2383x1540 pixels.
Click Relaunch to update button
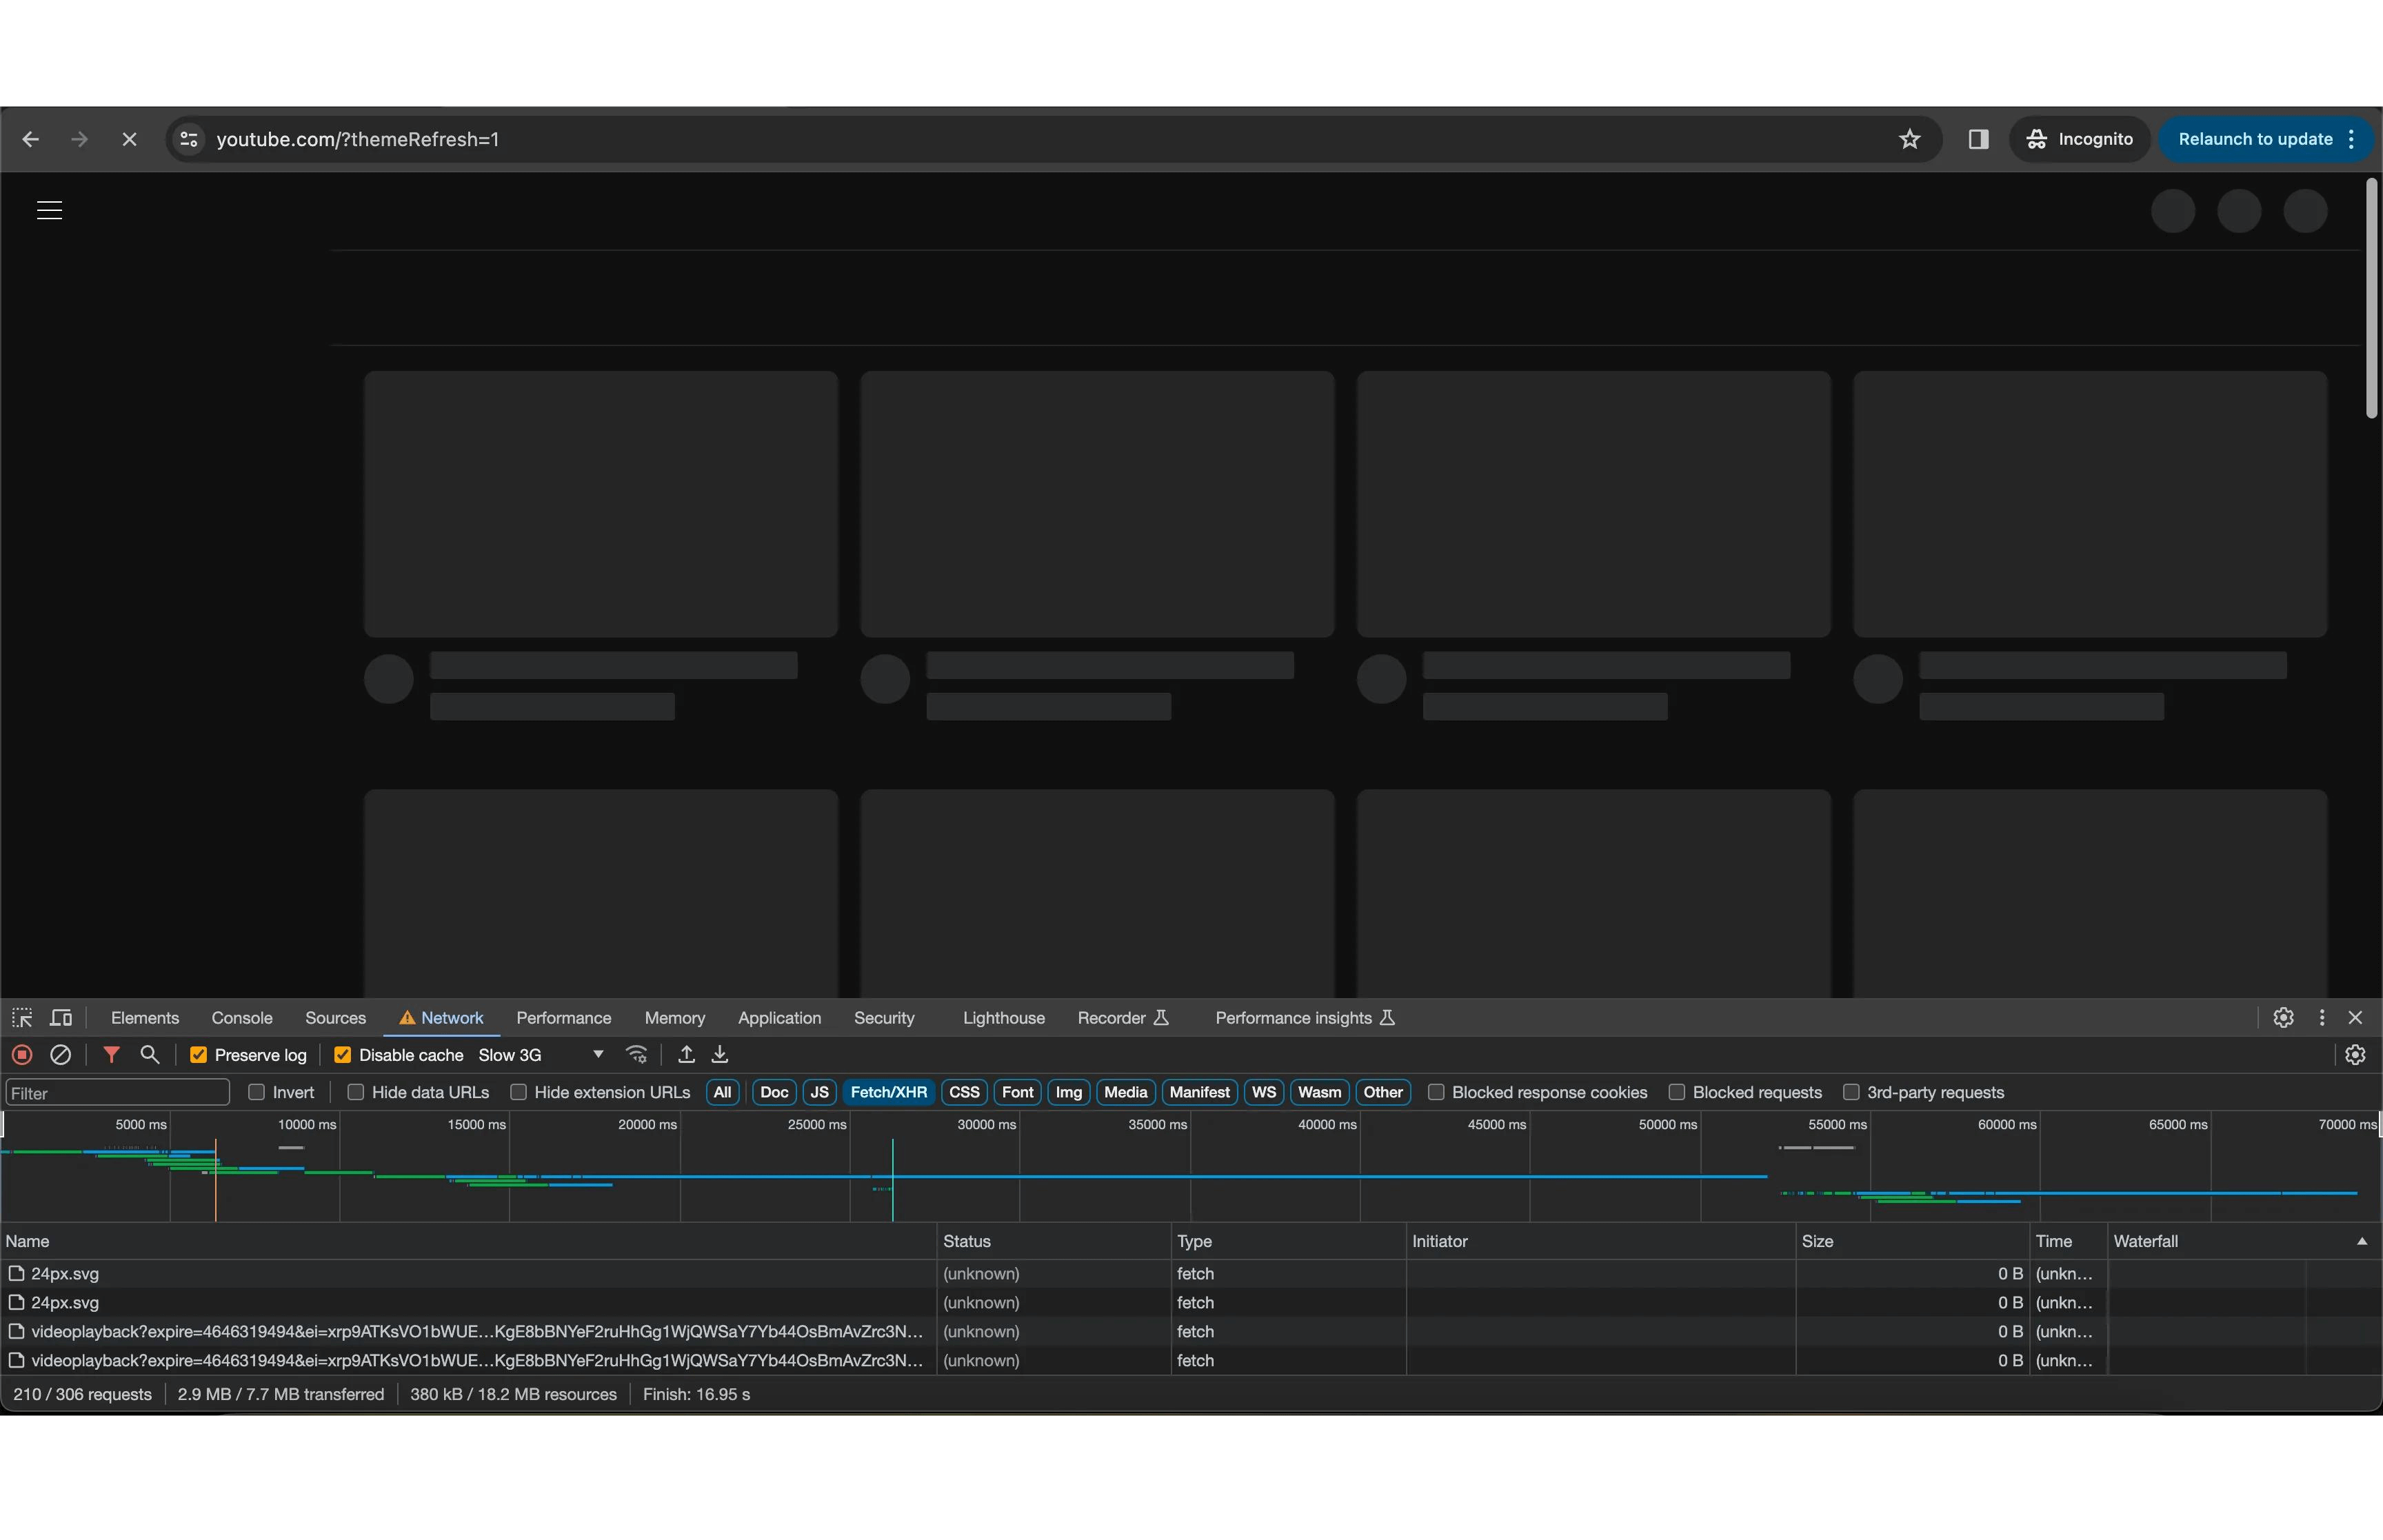(x=2255, y=140)
